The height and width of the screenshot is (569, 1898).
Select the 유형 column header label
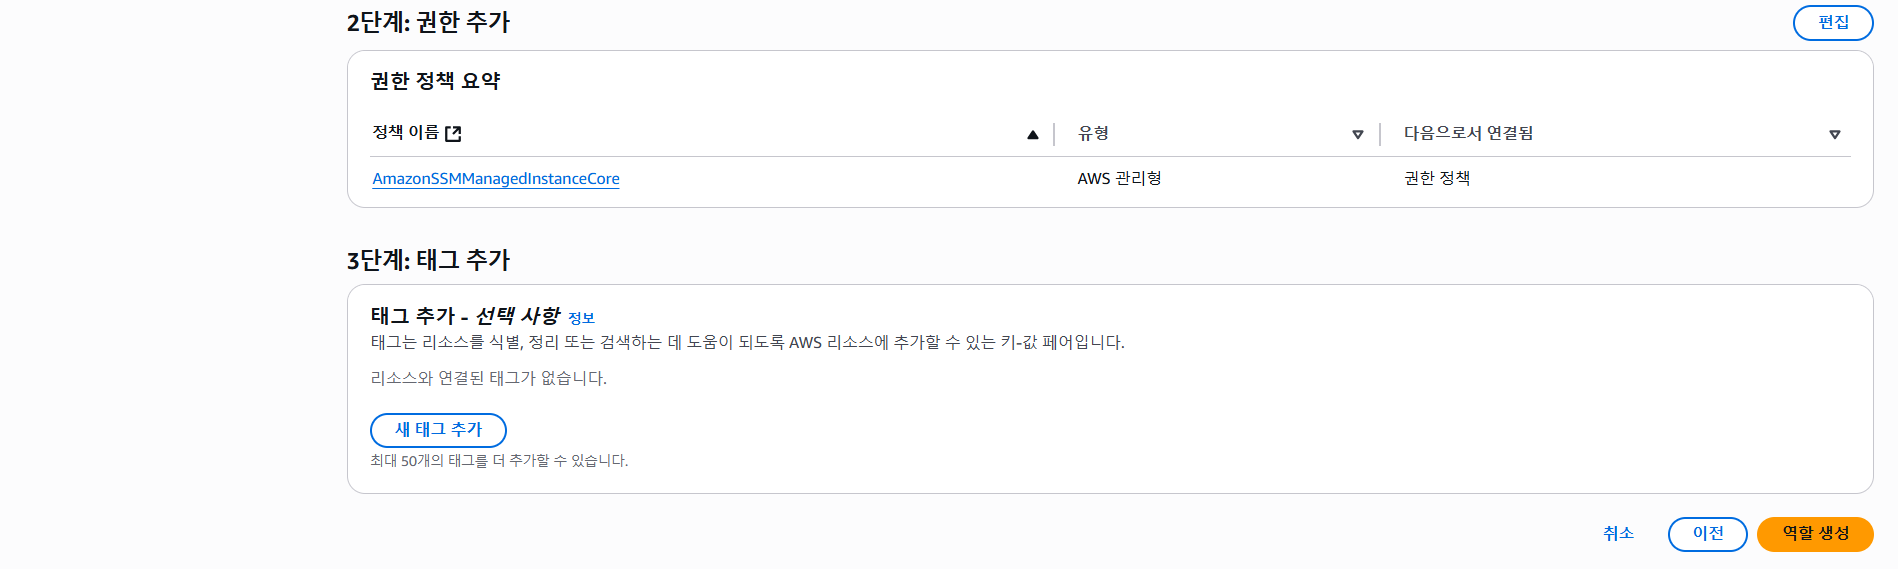click(1093, 133)
